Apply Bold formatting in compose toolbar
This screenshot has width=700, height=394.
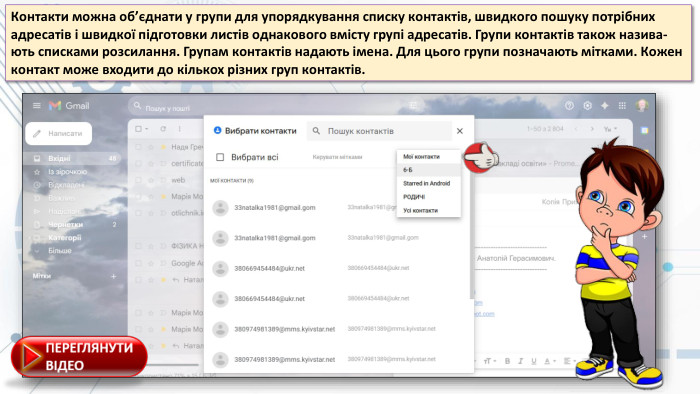507,361
